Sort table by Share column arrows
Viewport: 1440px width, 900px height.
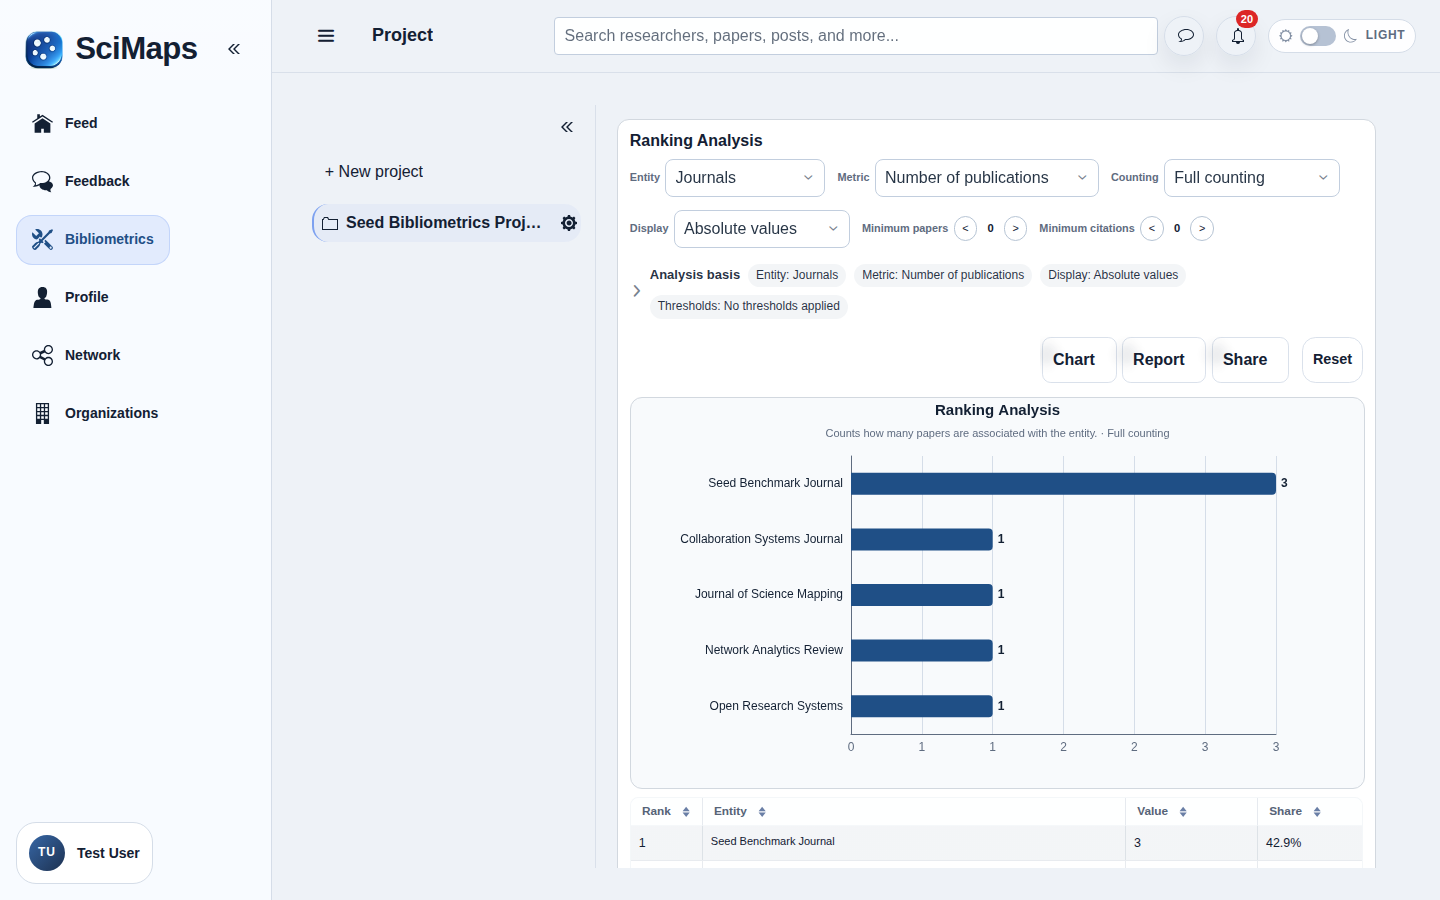pyautogui.click(x=1317, y=812)
